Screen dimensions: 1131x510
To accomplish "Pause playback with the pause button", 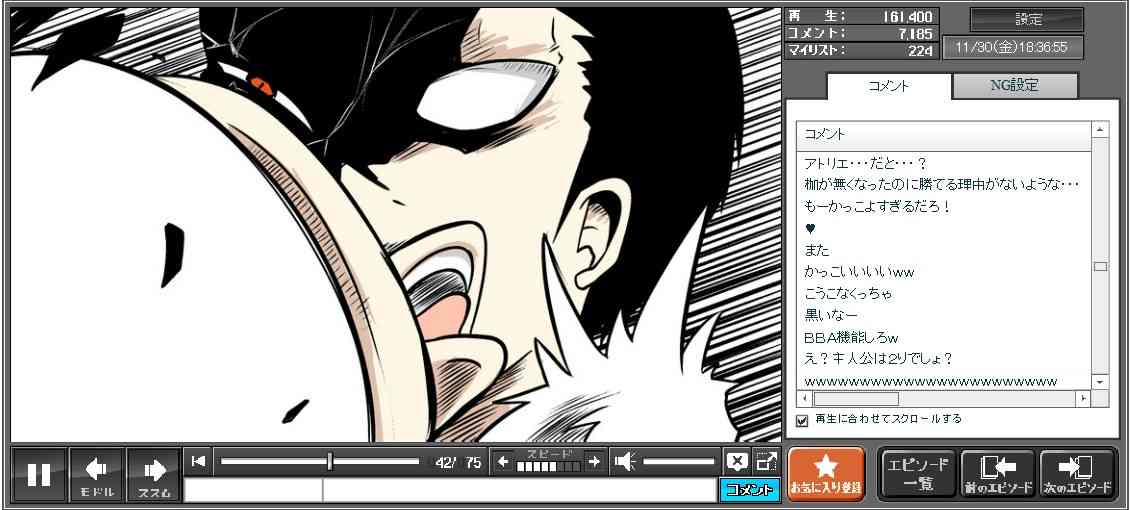I will [x=39, y=474].
